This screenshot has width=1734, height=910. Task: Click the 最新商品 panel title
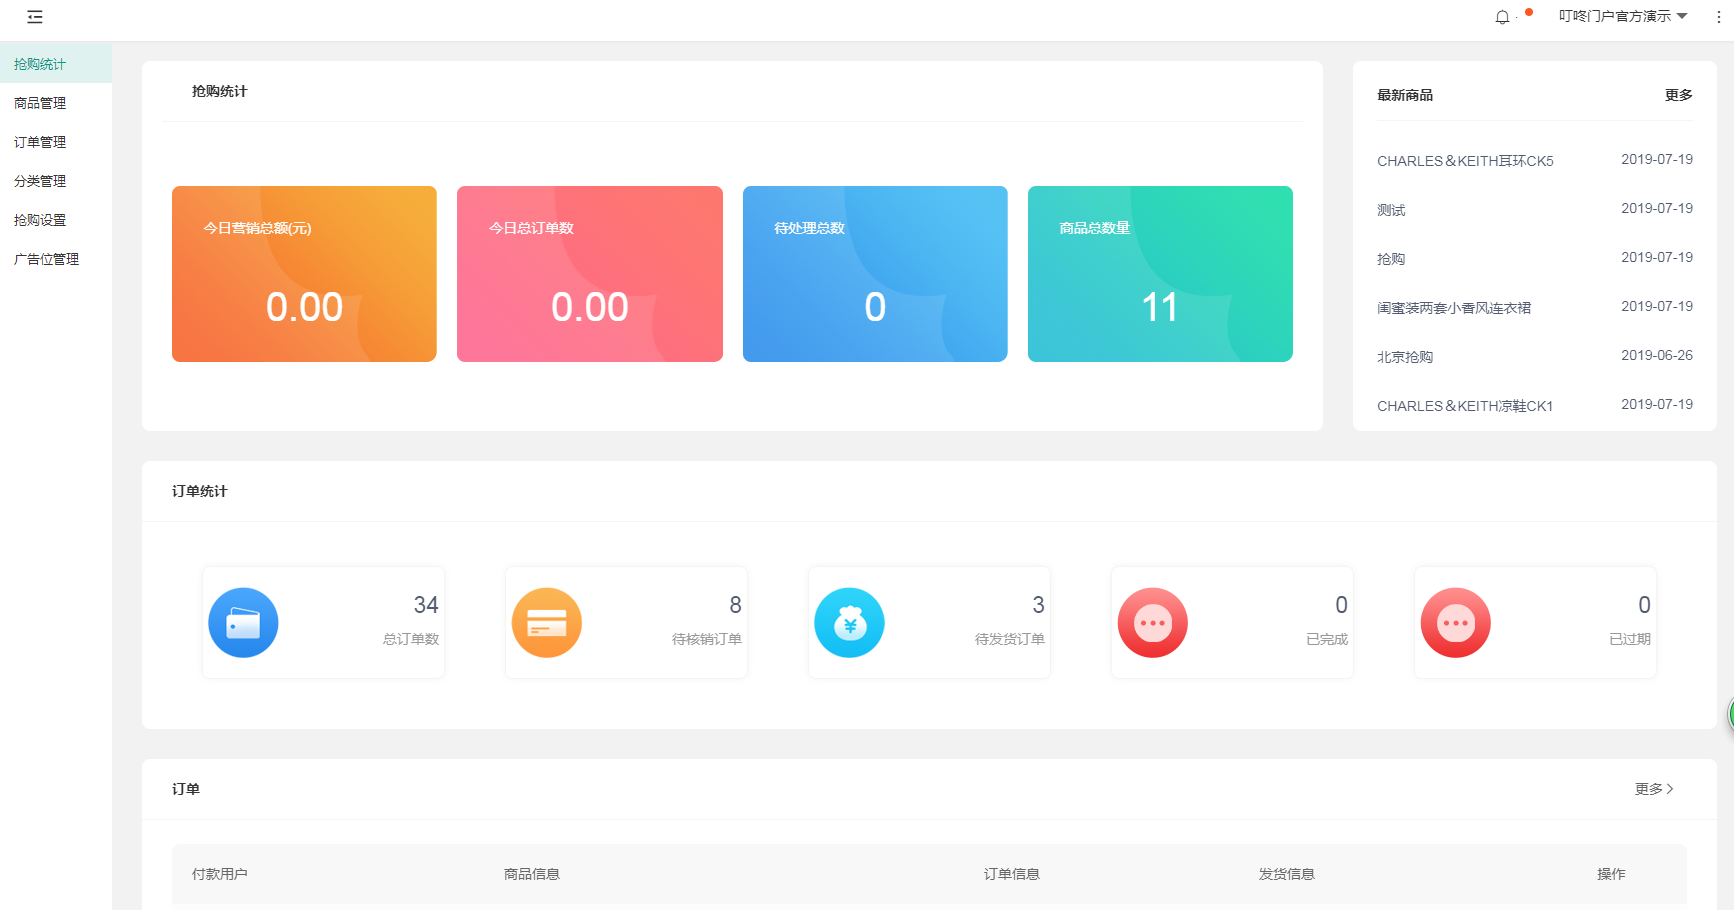(x=1405, y=95)
